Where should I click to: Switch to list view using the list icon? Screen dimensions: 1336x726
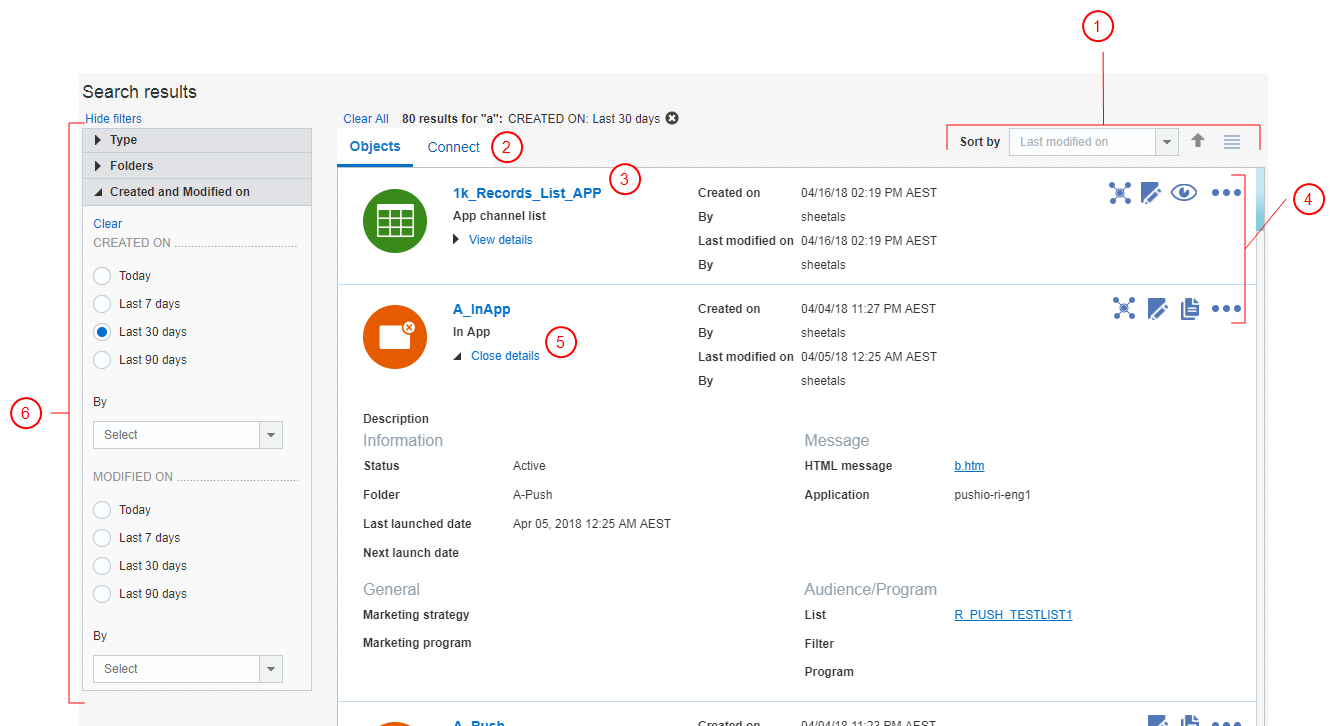coord(1231,141)
